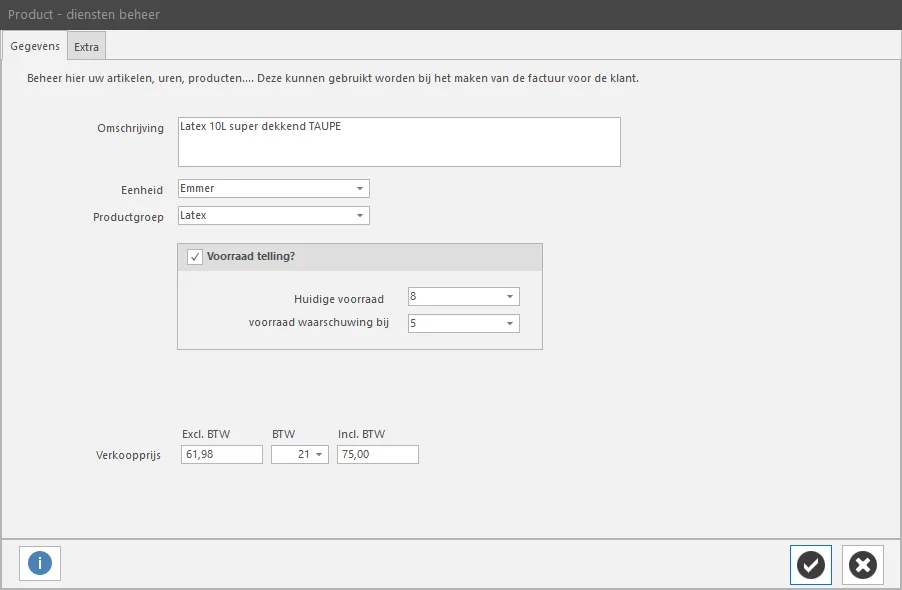902x590 pixels.
Task: Toggle the Voorraad telling checkbox
Action: pyautogui.click(x=195, y=256)
